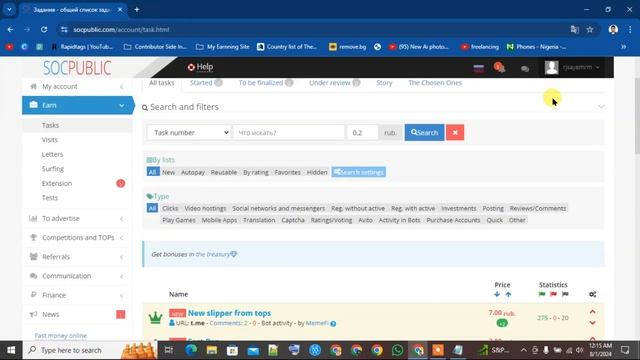Change language using the flag icon
Viewport: 640px width, 360px height.
[x=479, y=68]
